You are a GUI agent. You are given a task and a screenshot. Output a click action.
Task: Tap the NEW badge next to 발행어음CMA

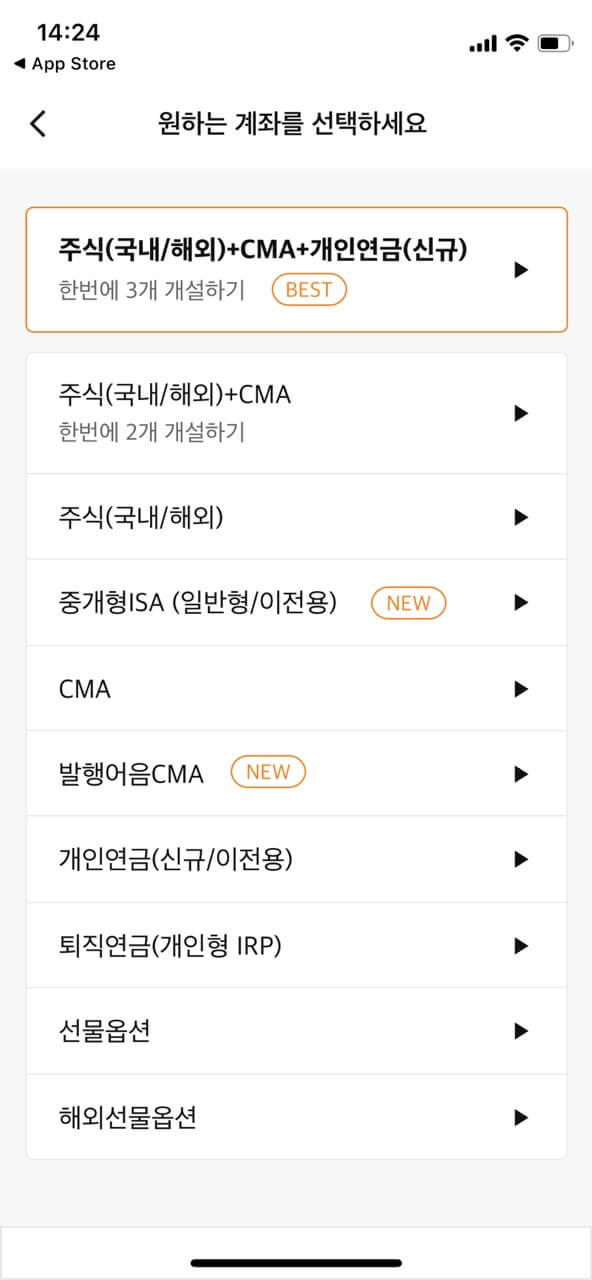click(x=268, y=771)
